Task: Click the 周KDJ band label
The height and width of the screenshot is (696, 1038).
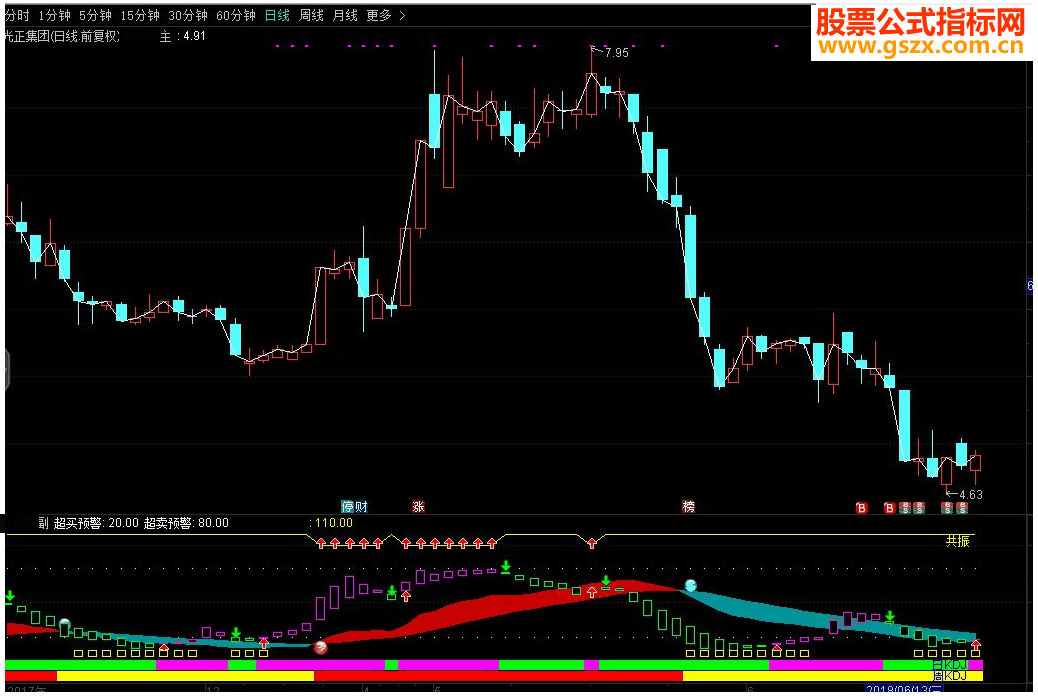Action: [x=950, y=675]
